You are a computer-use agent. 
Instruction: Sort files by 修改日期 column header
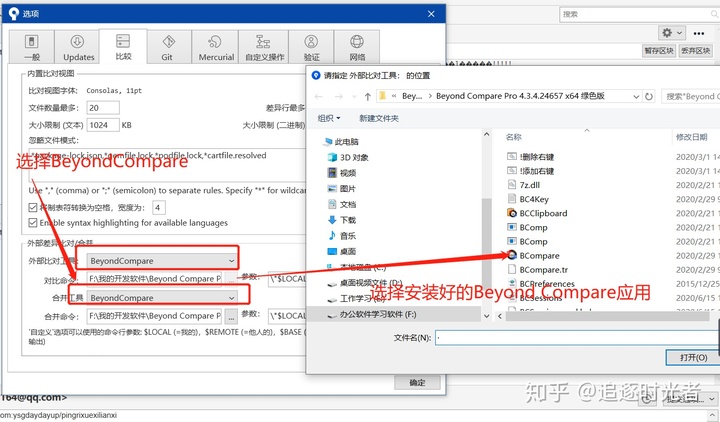pos(692,137)
